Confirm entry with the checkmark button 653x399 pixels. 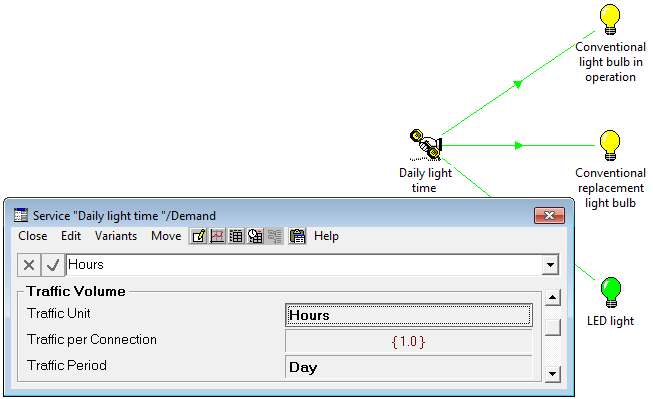click(53, 265)
